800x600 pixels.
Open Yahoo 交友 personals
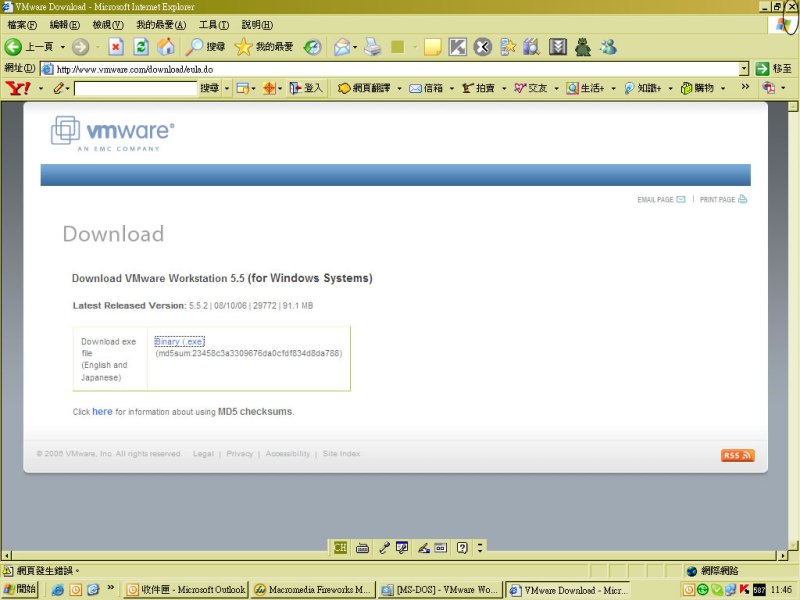(x=531, y=88)
